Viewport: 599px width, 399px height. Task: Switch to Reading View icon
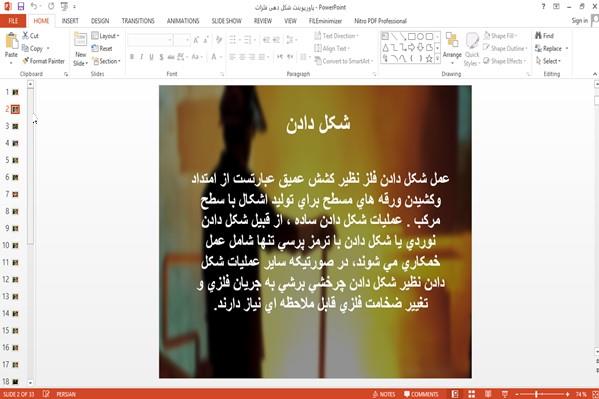(x=488, y=394)
